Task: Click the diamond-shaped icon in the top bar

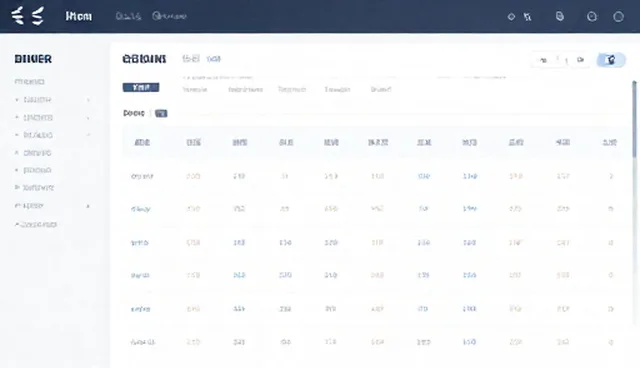Action: tap(511, 17)
